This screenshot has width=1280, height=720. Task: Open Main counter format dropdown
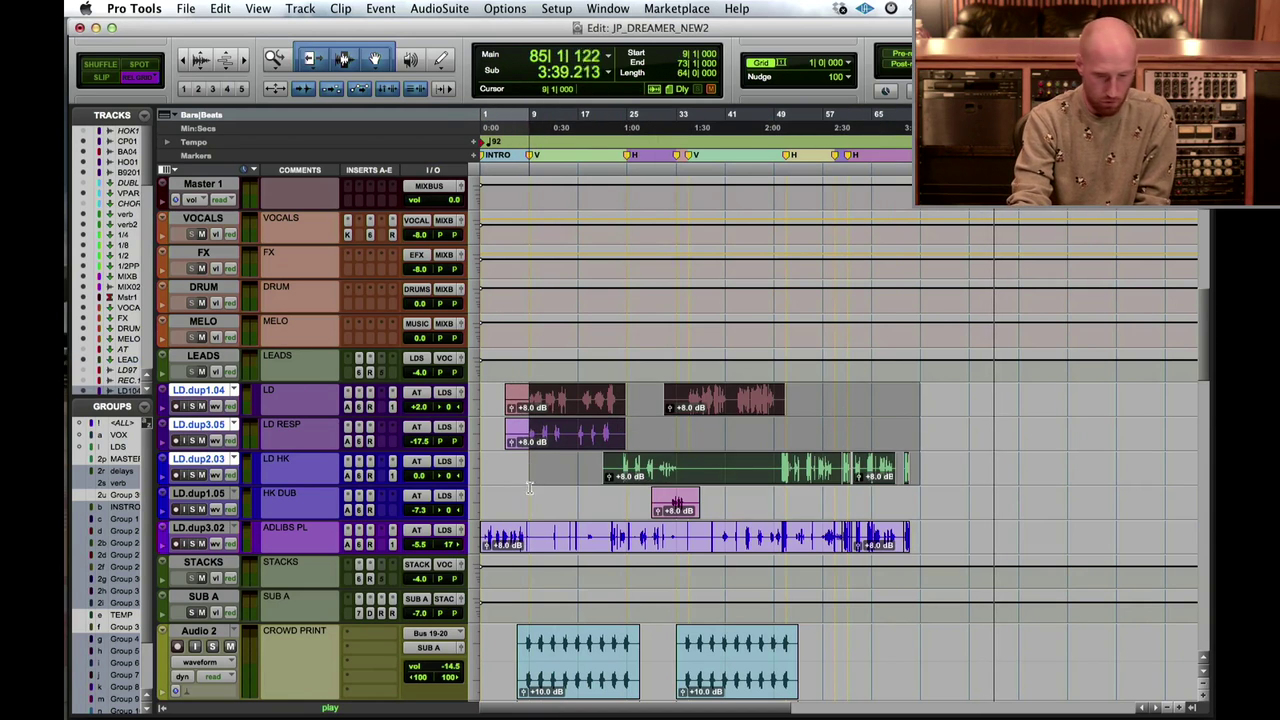(608, 57)
